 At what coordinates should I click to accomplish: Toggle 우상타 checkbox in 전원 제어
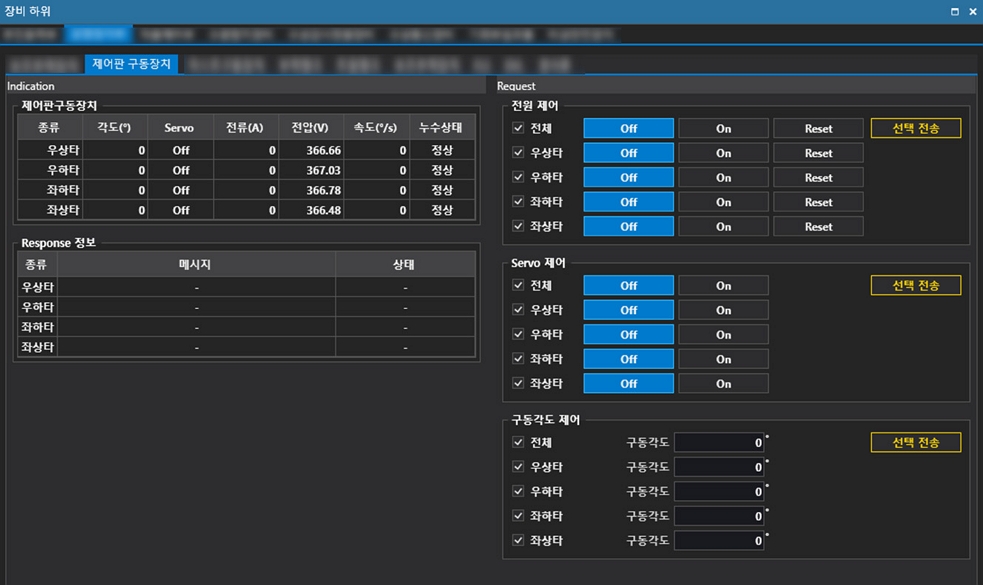(x=518, y=152)
